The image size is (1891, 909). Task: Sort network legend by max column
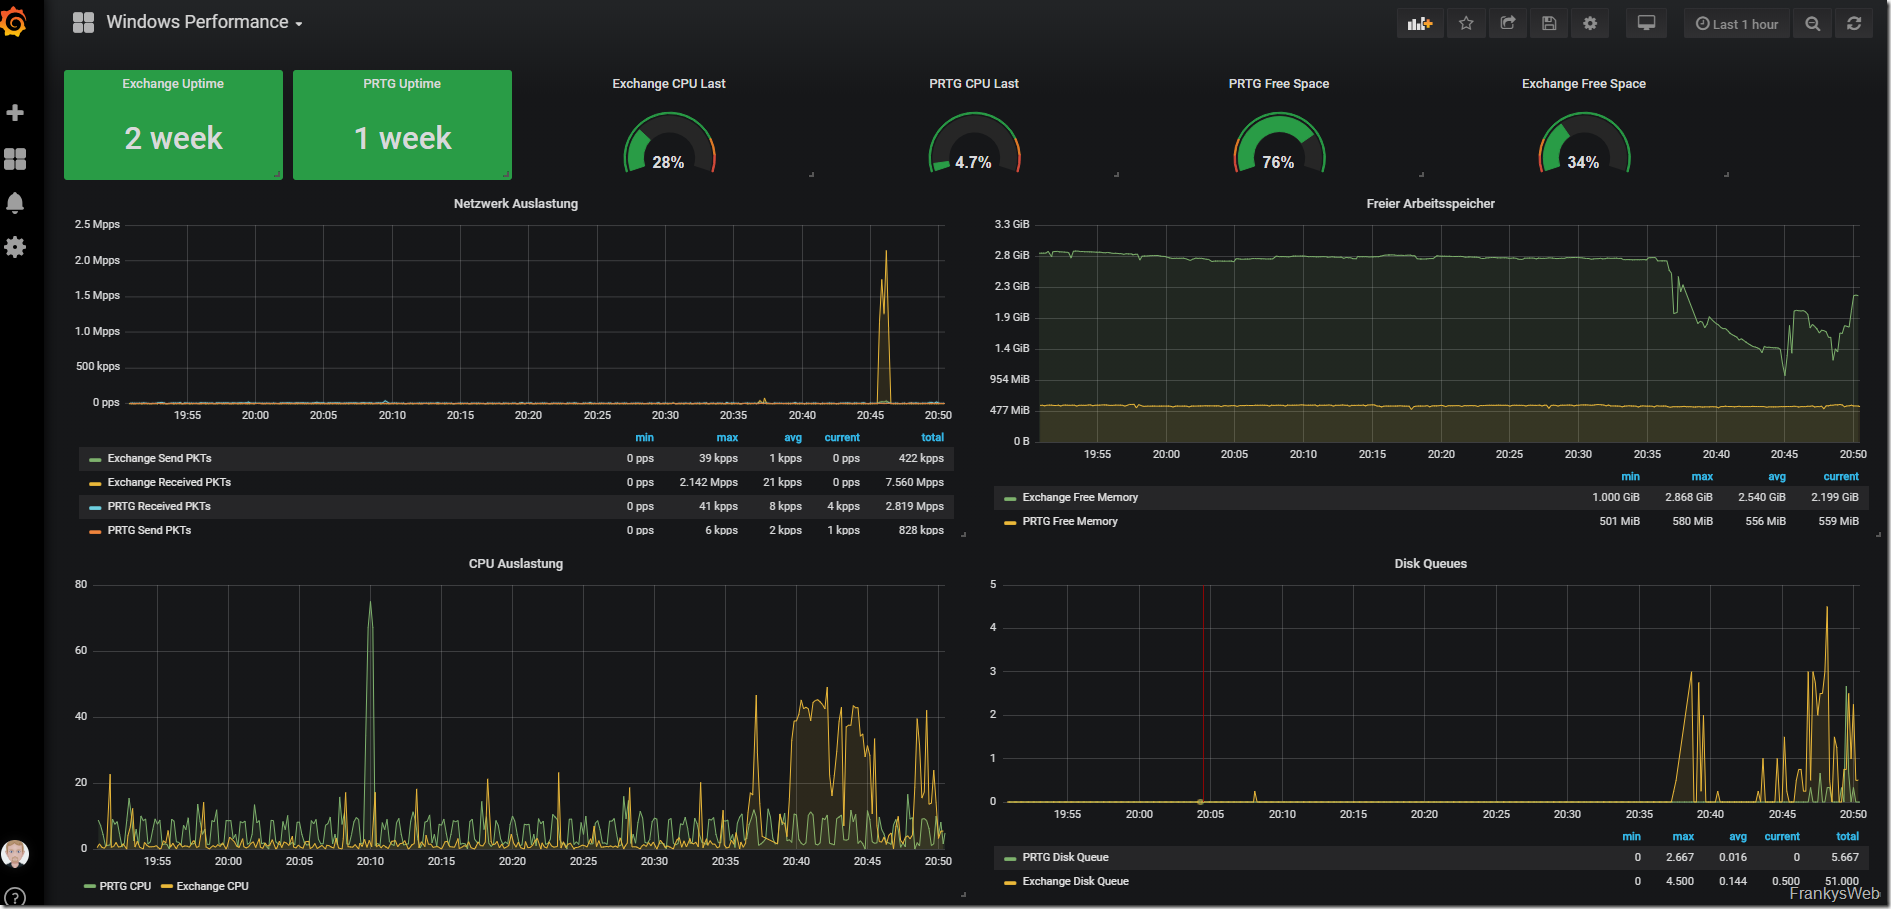(727, 437)
